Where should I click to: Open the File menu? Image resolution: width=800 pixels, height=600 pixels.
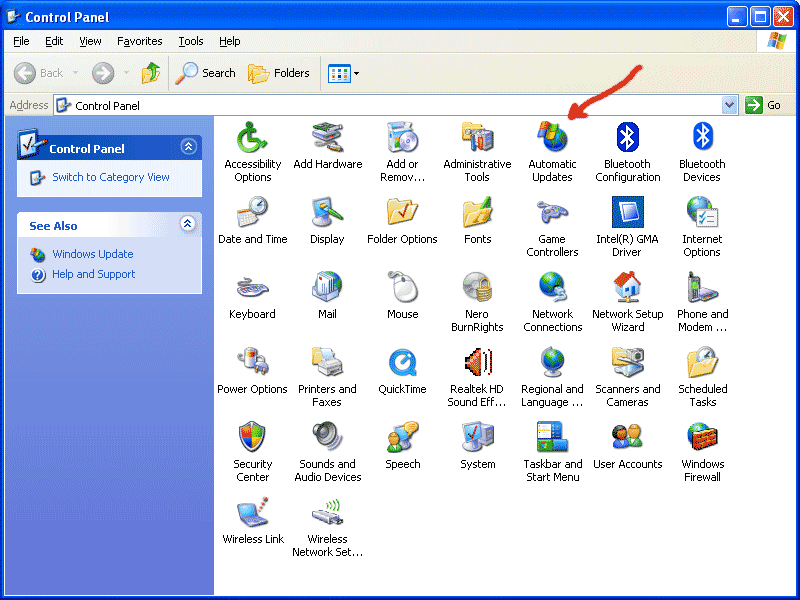tap(21, 41)
